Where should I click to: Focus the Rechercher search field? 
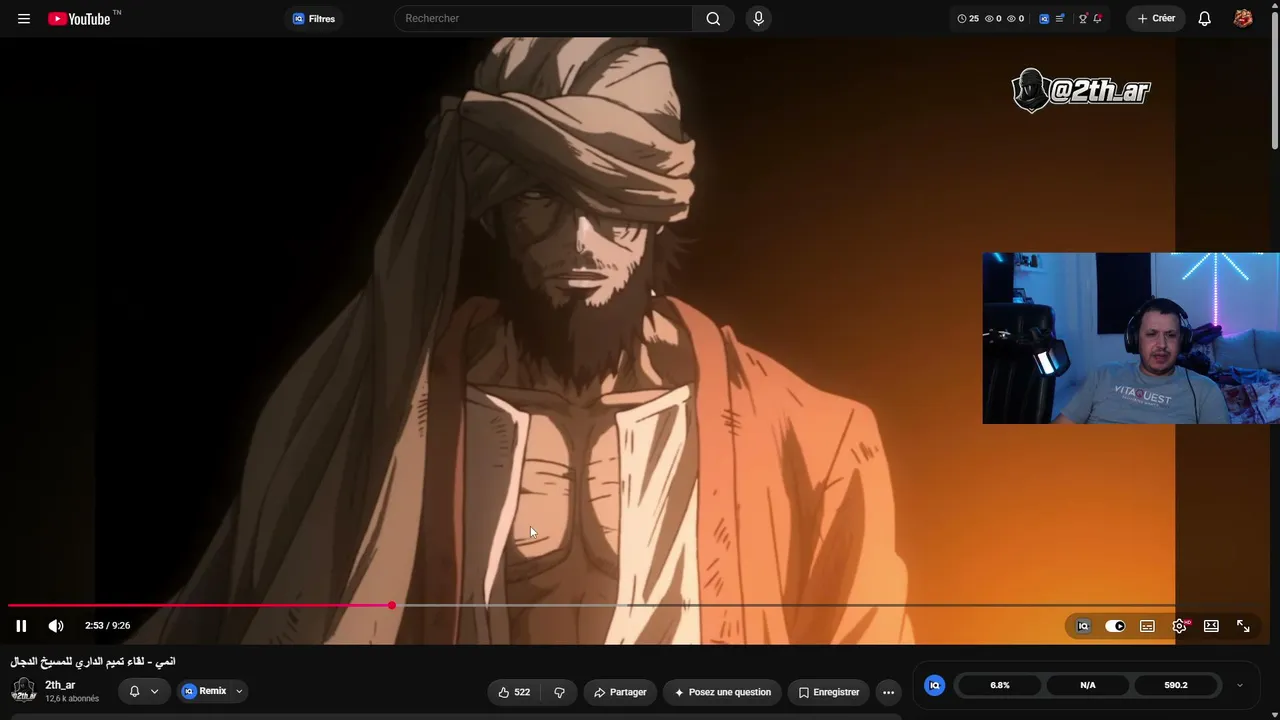[543, 19]
